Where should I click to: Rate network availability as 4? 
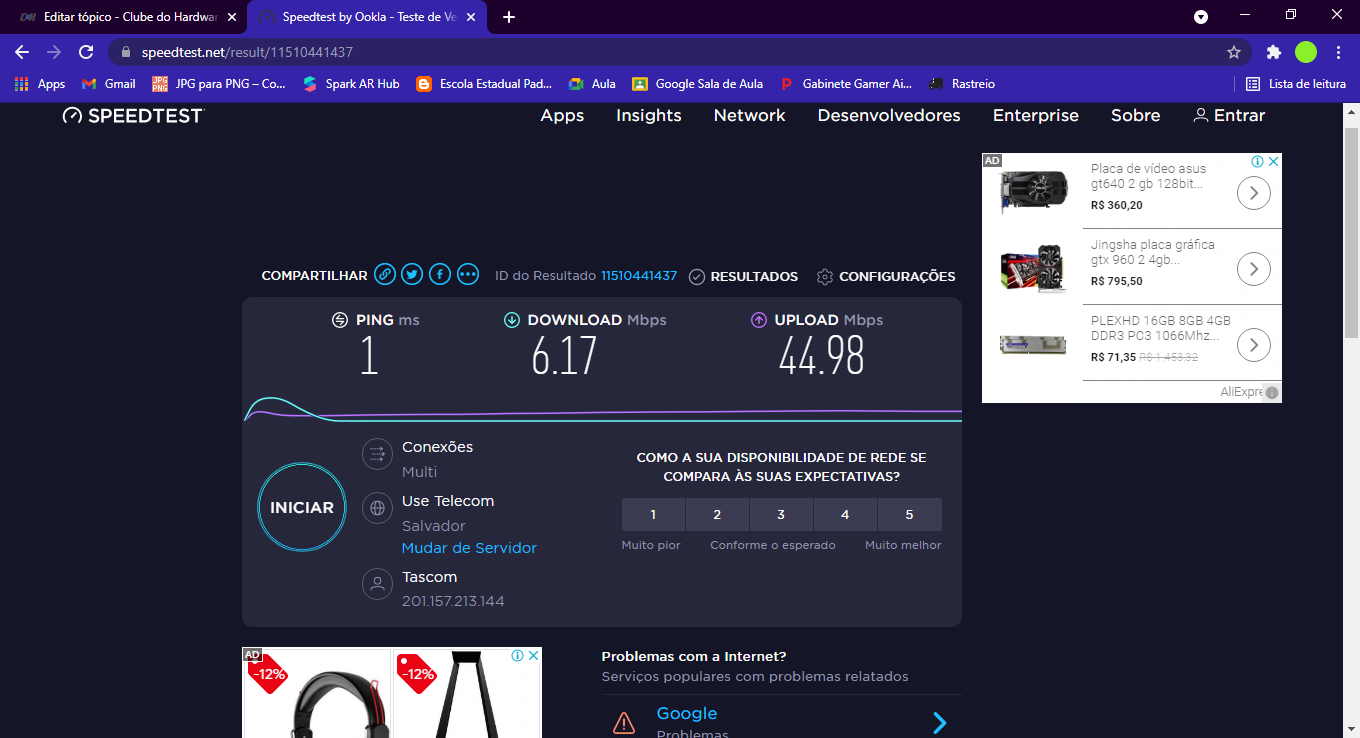pos(845,515)
